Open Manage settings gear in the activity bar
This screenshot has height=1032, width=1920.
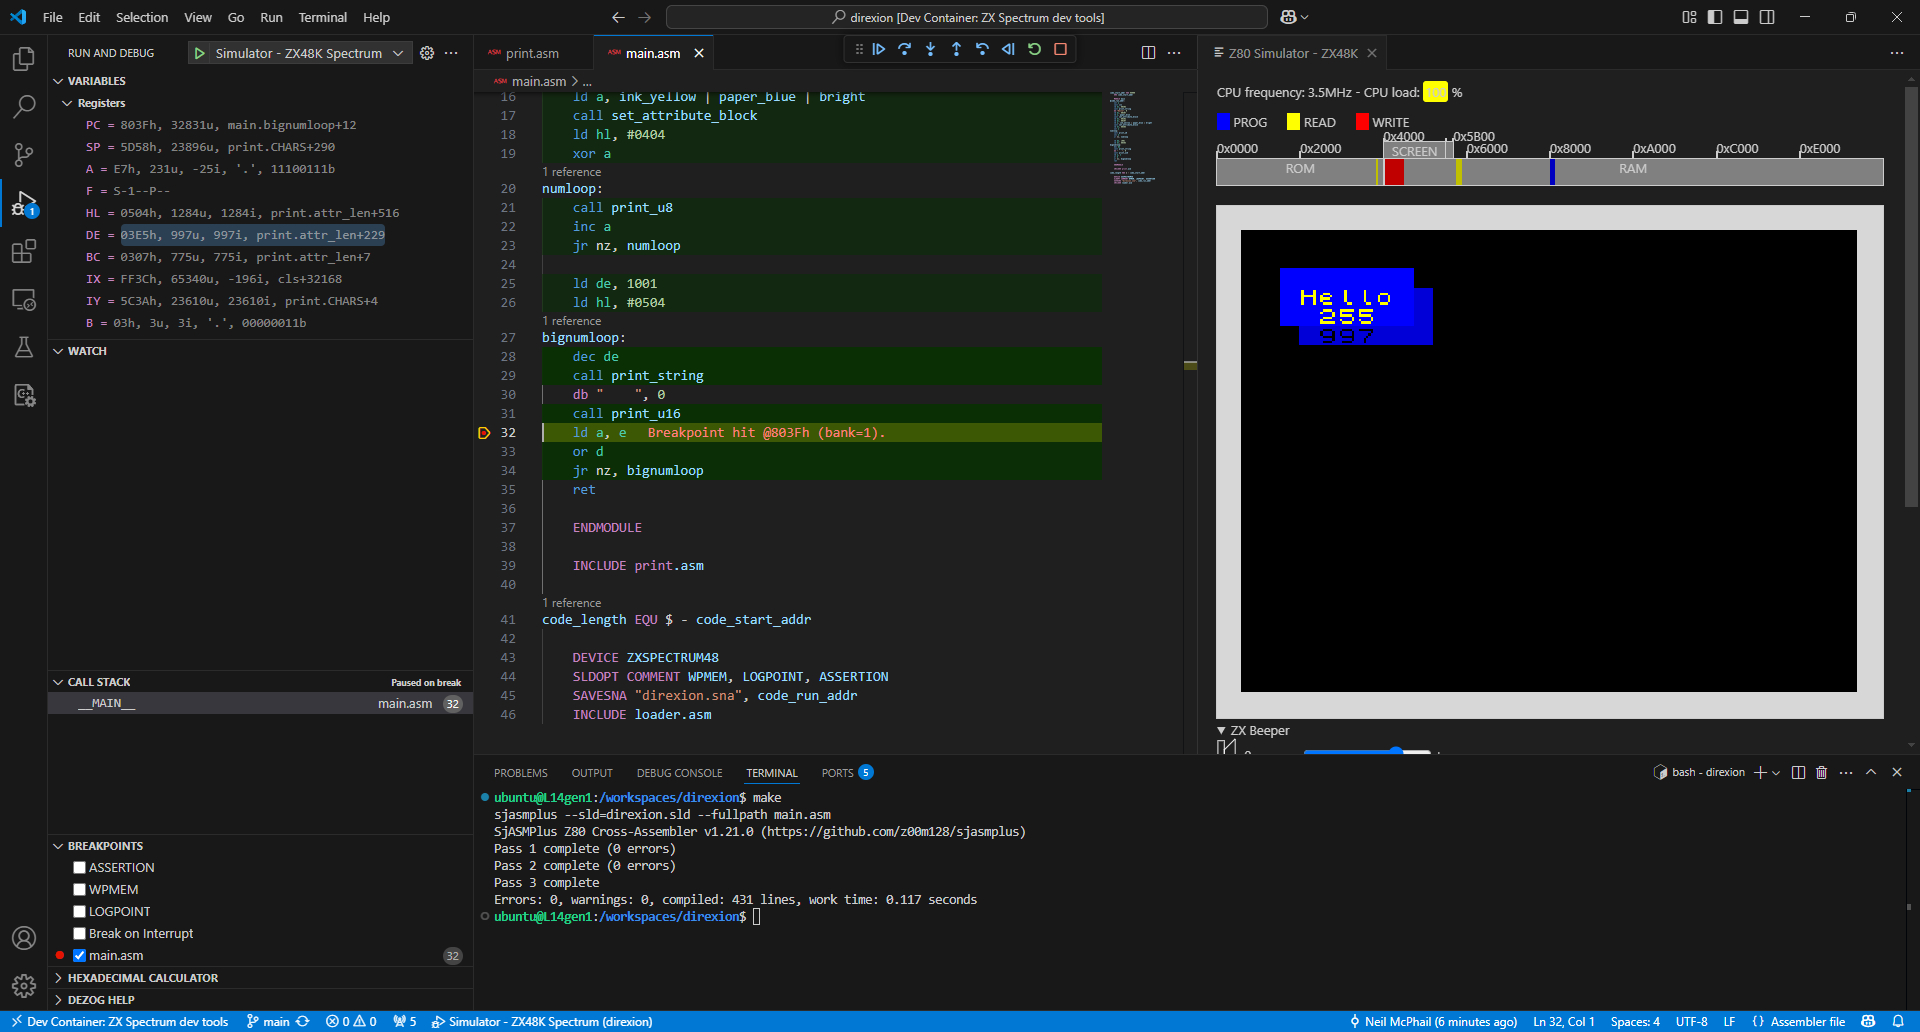(x=23, y=986)
